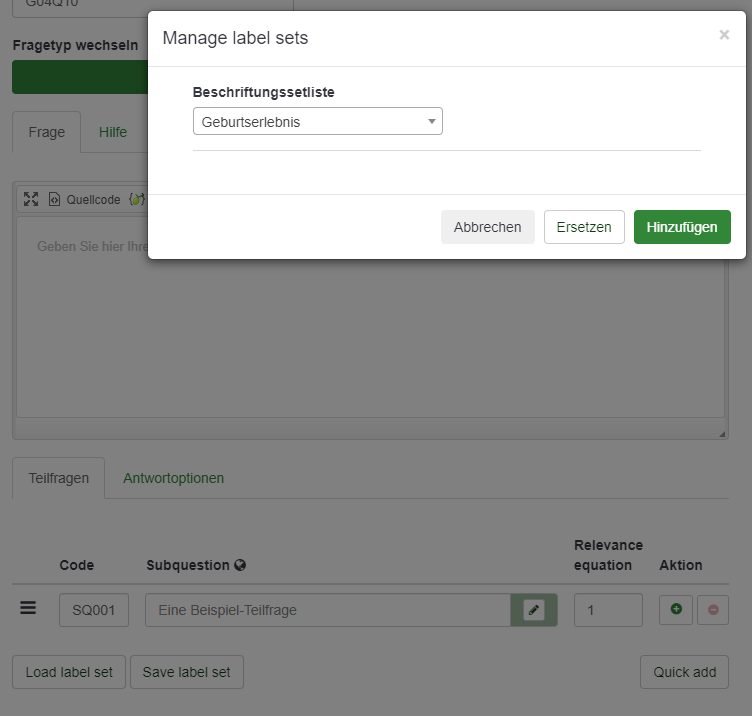Image resolution: width=752 pixels, height=716 pixels.
Task: Click the editor maximize icon
Action: click(x=31, y=199)
